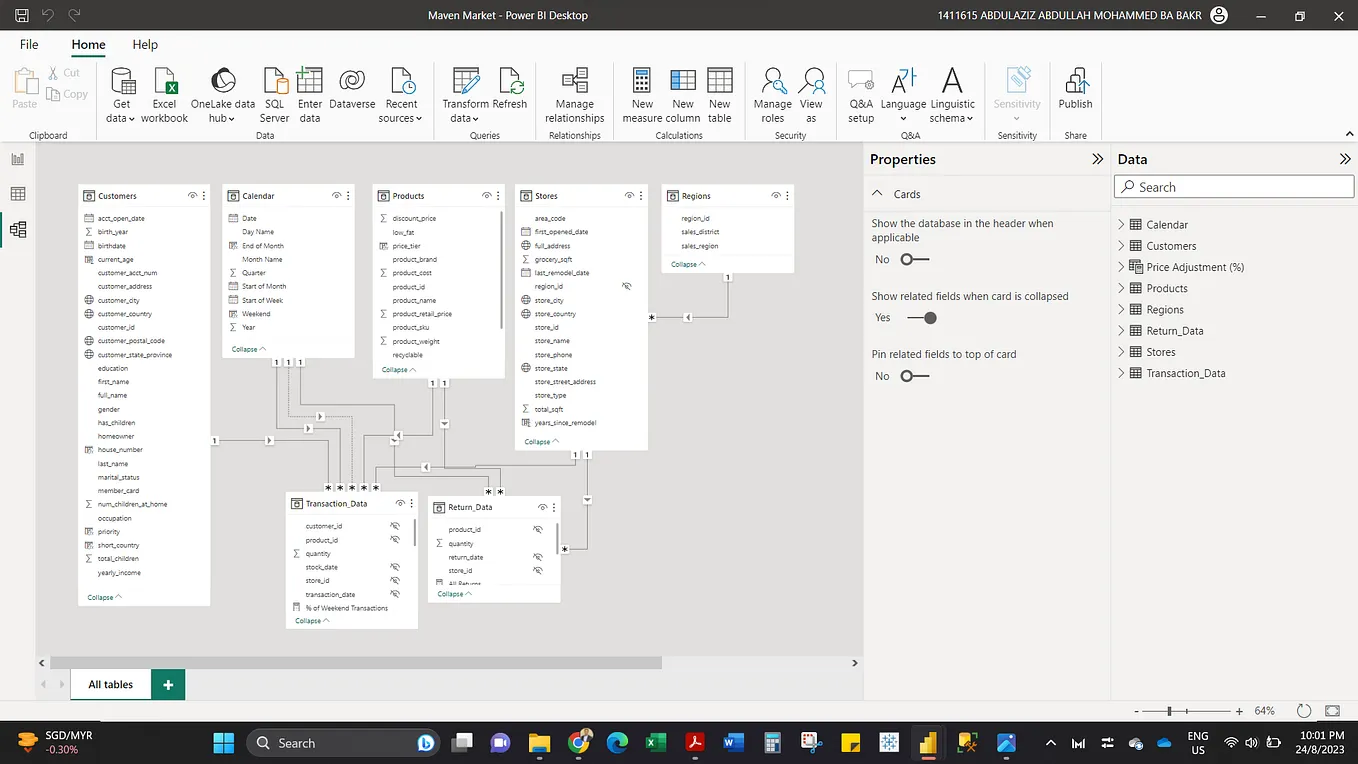
Task: Open the Help menu
Action: [x=145, y=44]
